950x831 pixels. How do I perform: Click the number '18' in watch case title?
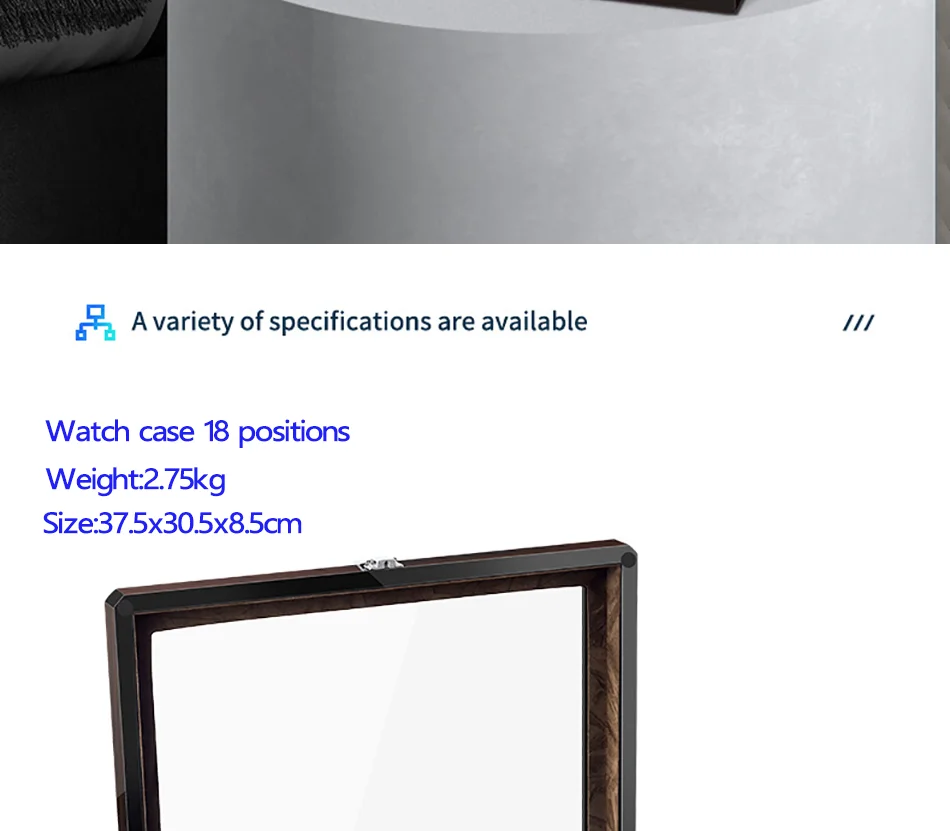coord(216,431)
